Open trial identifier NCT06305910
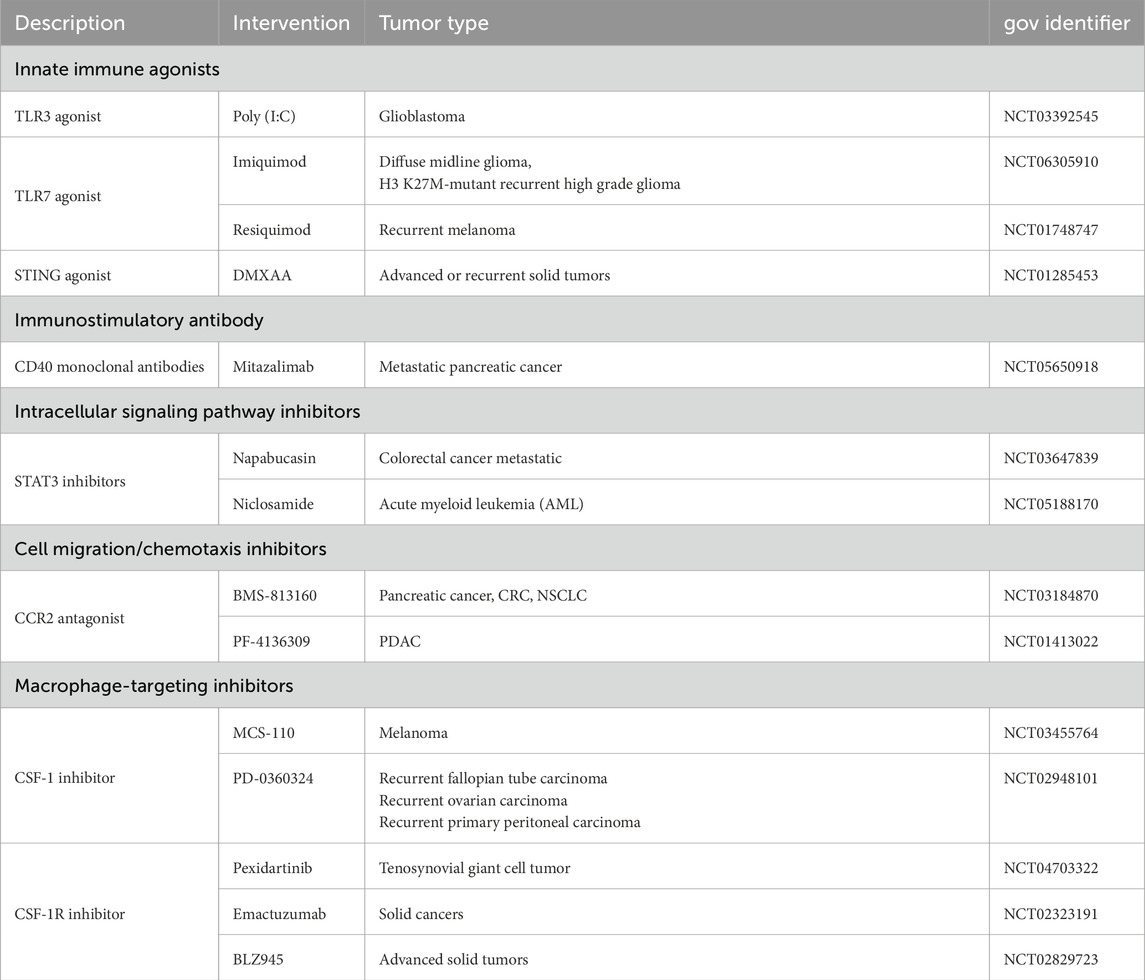Screen dimensions: 1145x980 1050,162
